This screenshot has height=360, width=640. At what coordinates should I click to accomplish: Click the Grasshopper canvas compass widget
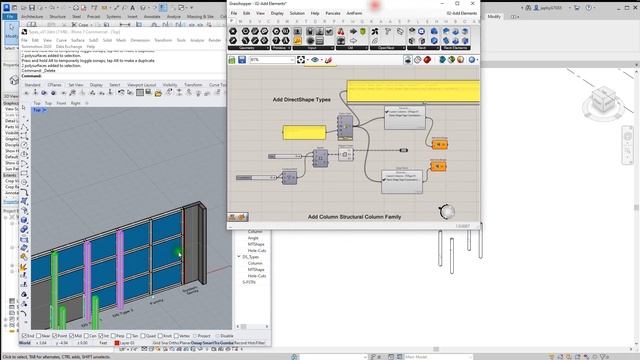click(447, 211)
